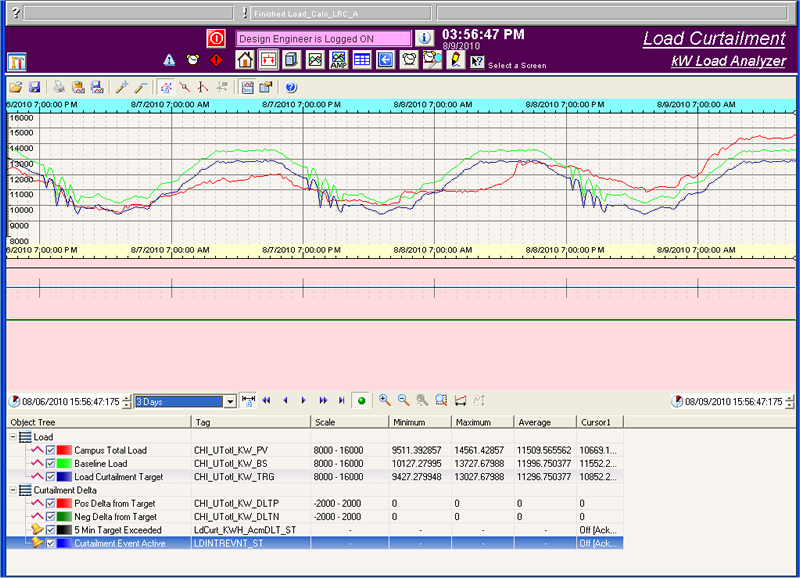800x578 pixels.
Task: Collapse the Curtailment Delta group
Action: [11, 489]
